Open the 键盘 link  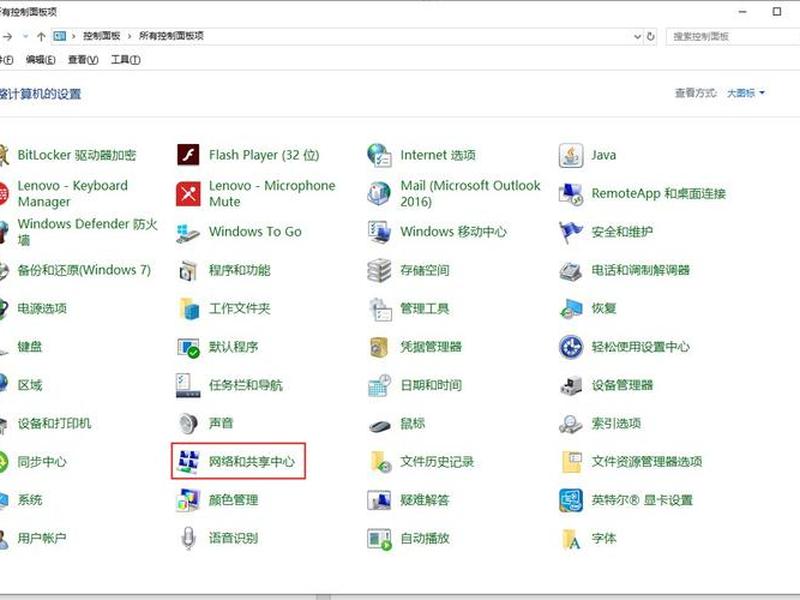(x=30, y=346)
